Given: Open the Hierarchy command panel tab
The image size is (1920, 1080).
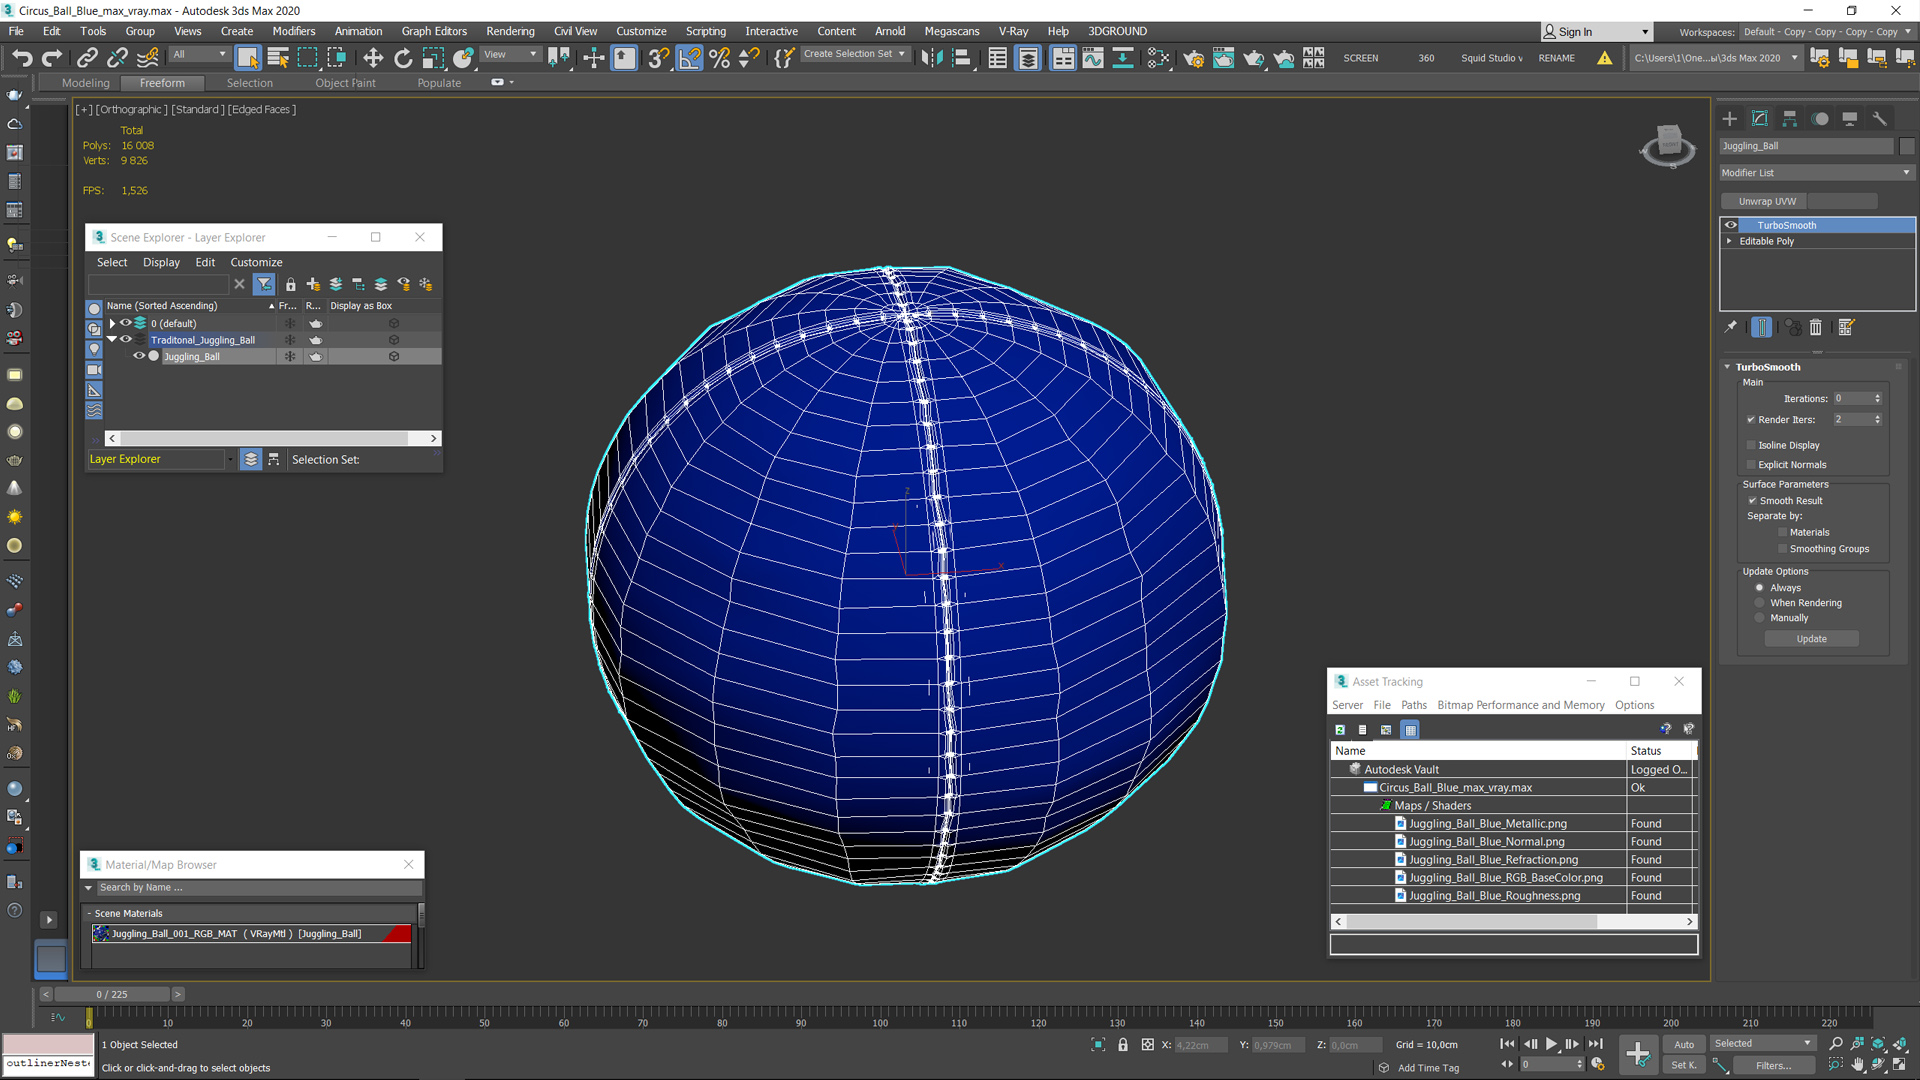Looking at the screenshot, I should click(1790, 119).
